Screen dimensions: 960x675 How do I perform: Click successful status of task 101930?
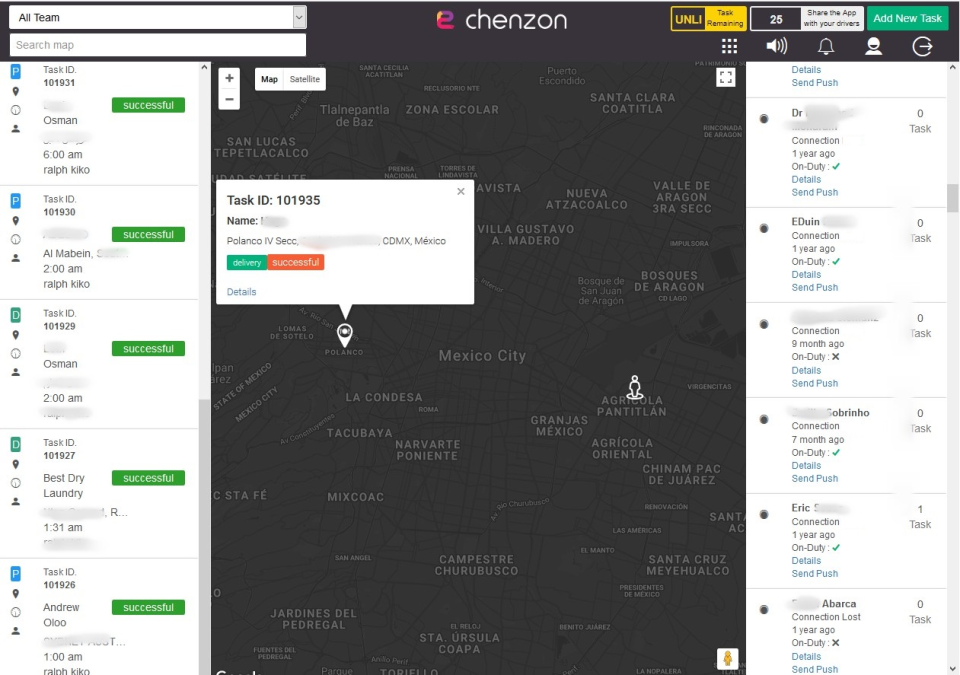[148, 235]
